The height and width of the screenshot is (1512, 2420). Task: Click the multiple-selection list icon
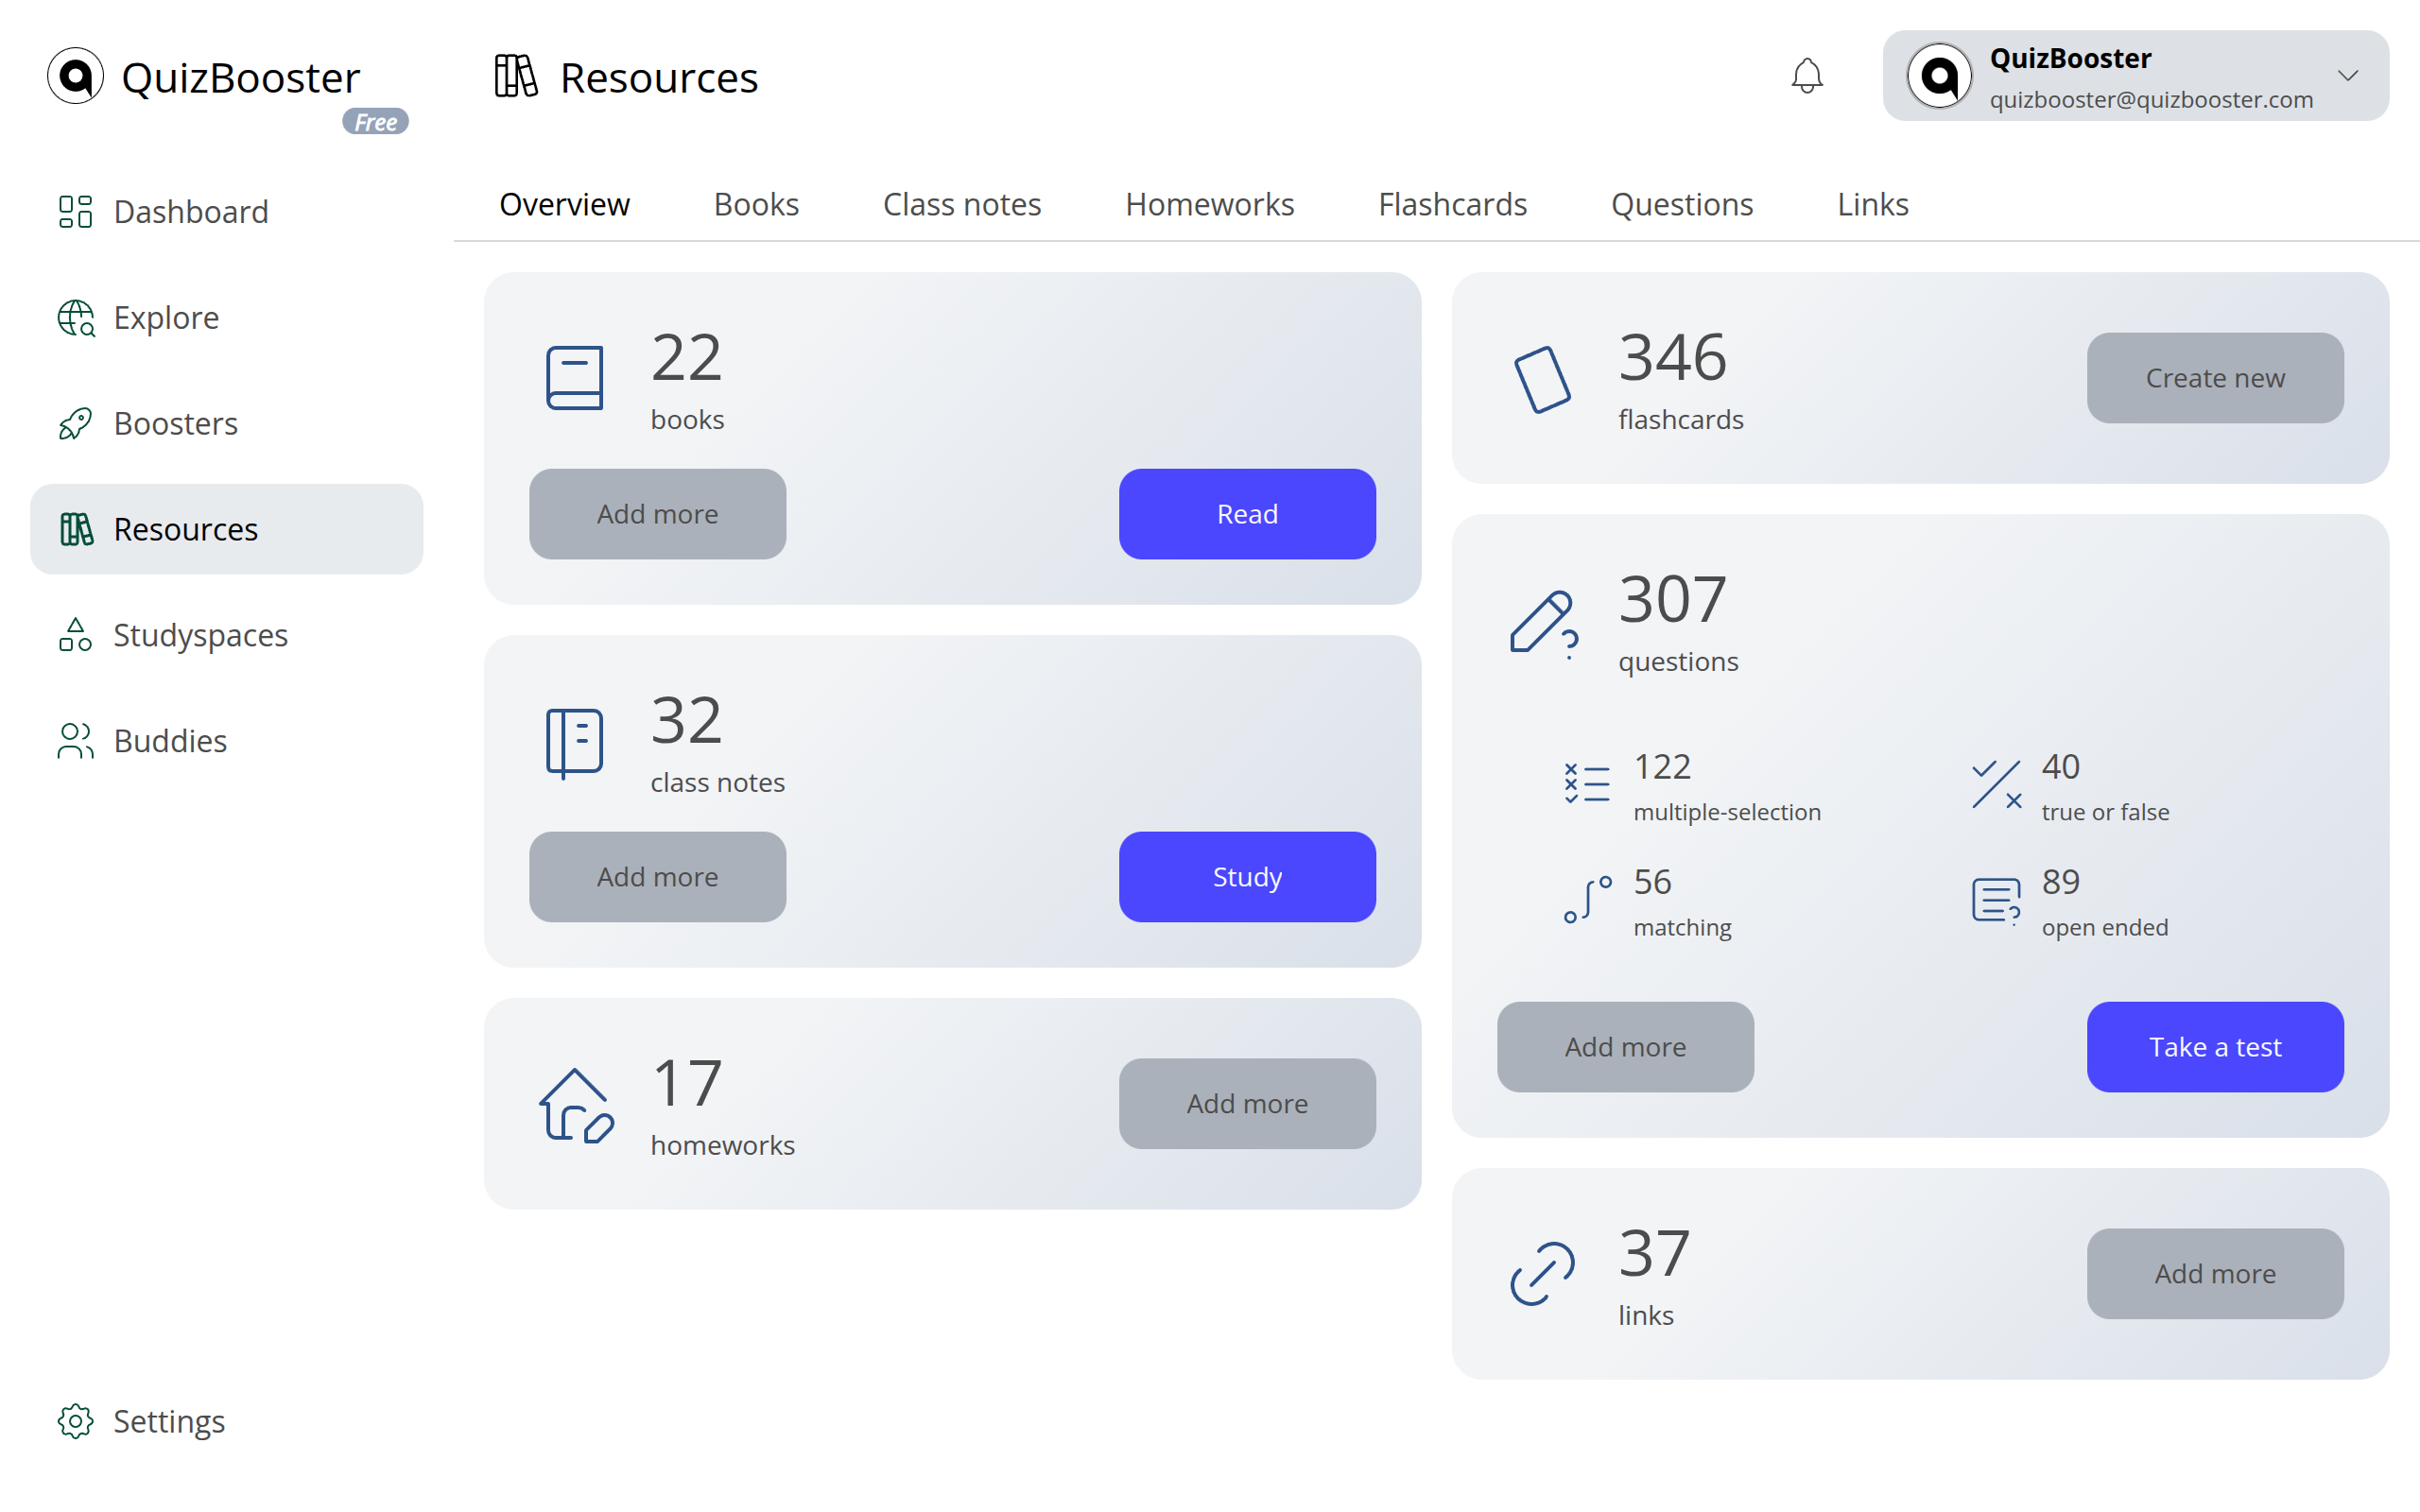(x=1587, y=783)
